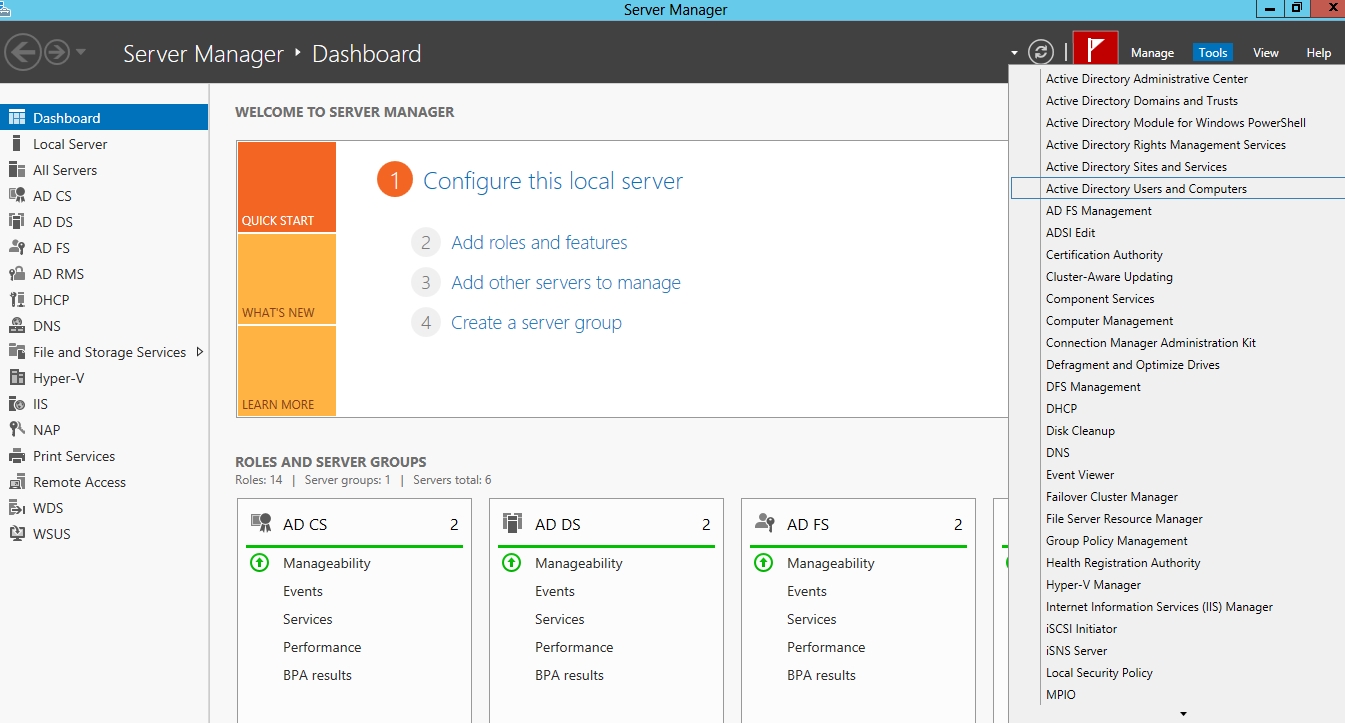Click the back navigation arrow

(23, 52)
